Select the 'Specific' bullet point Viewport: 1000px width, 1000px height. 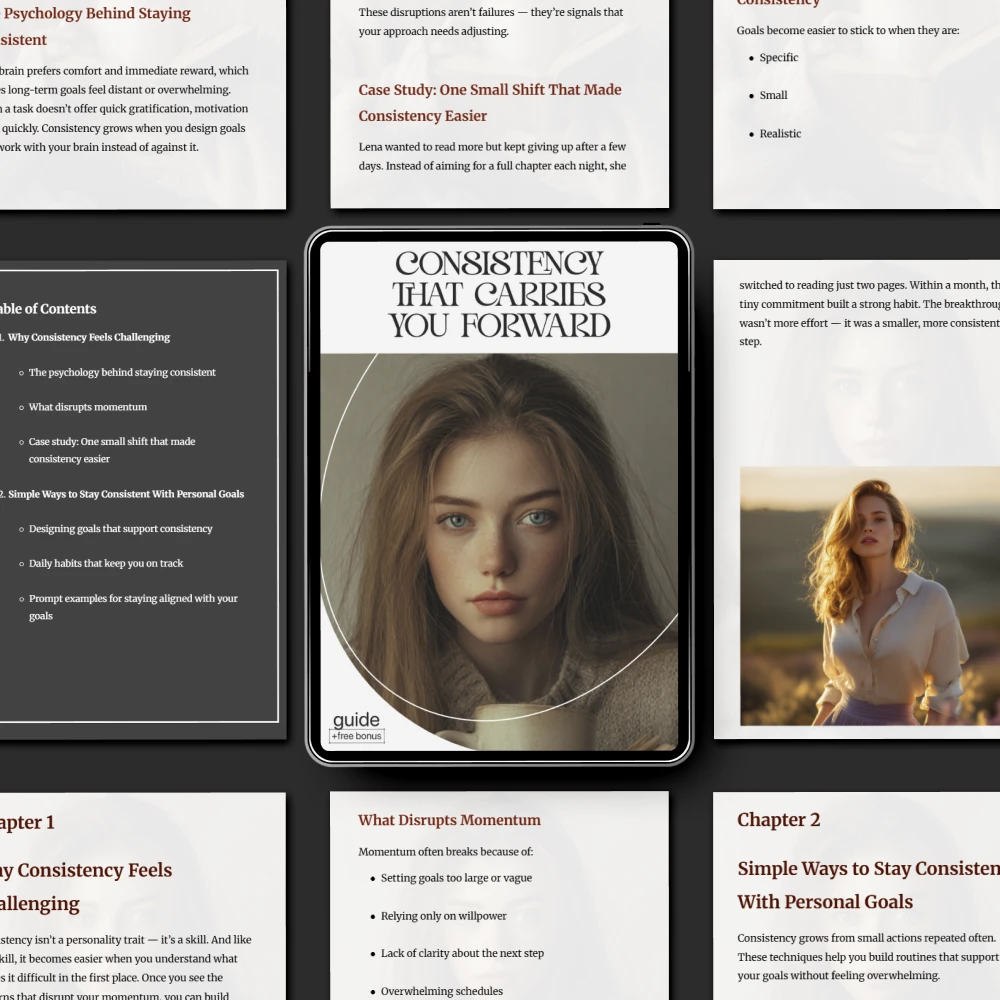(x=778, y=58)
